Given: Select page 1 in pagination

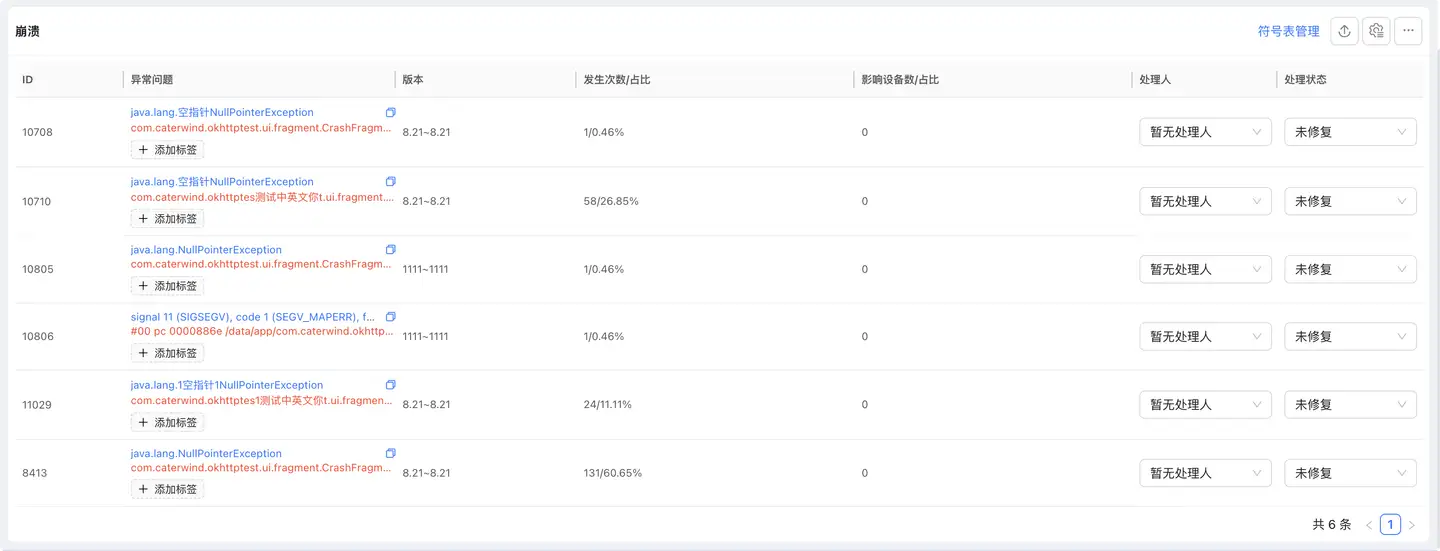Looking at the screenshot, I should [x=1390, y=524].
